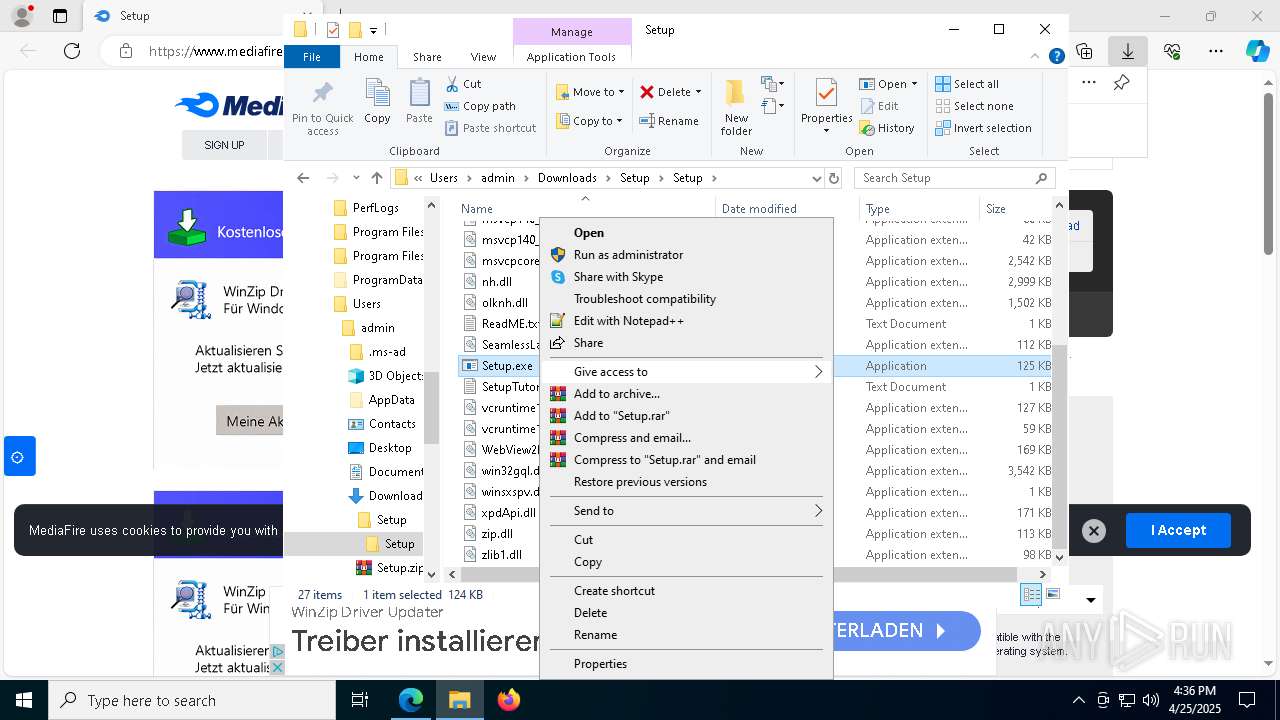
Task: Click the Cut scissors button
Action: tap(463, 84)
